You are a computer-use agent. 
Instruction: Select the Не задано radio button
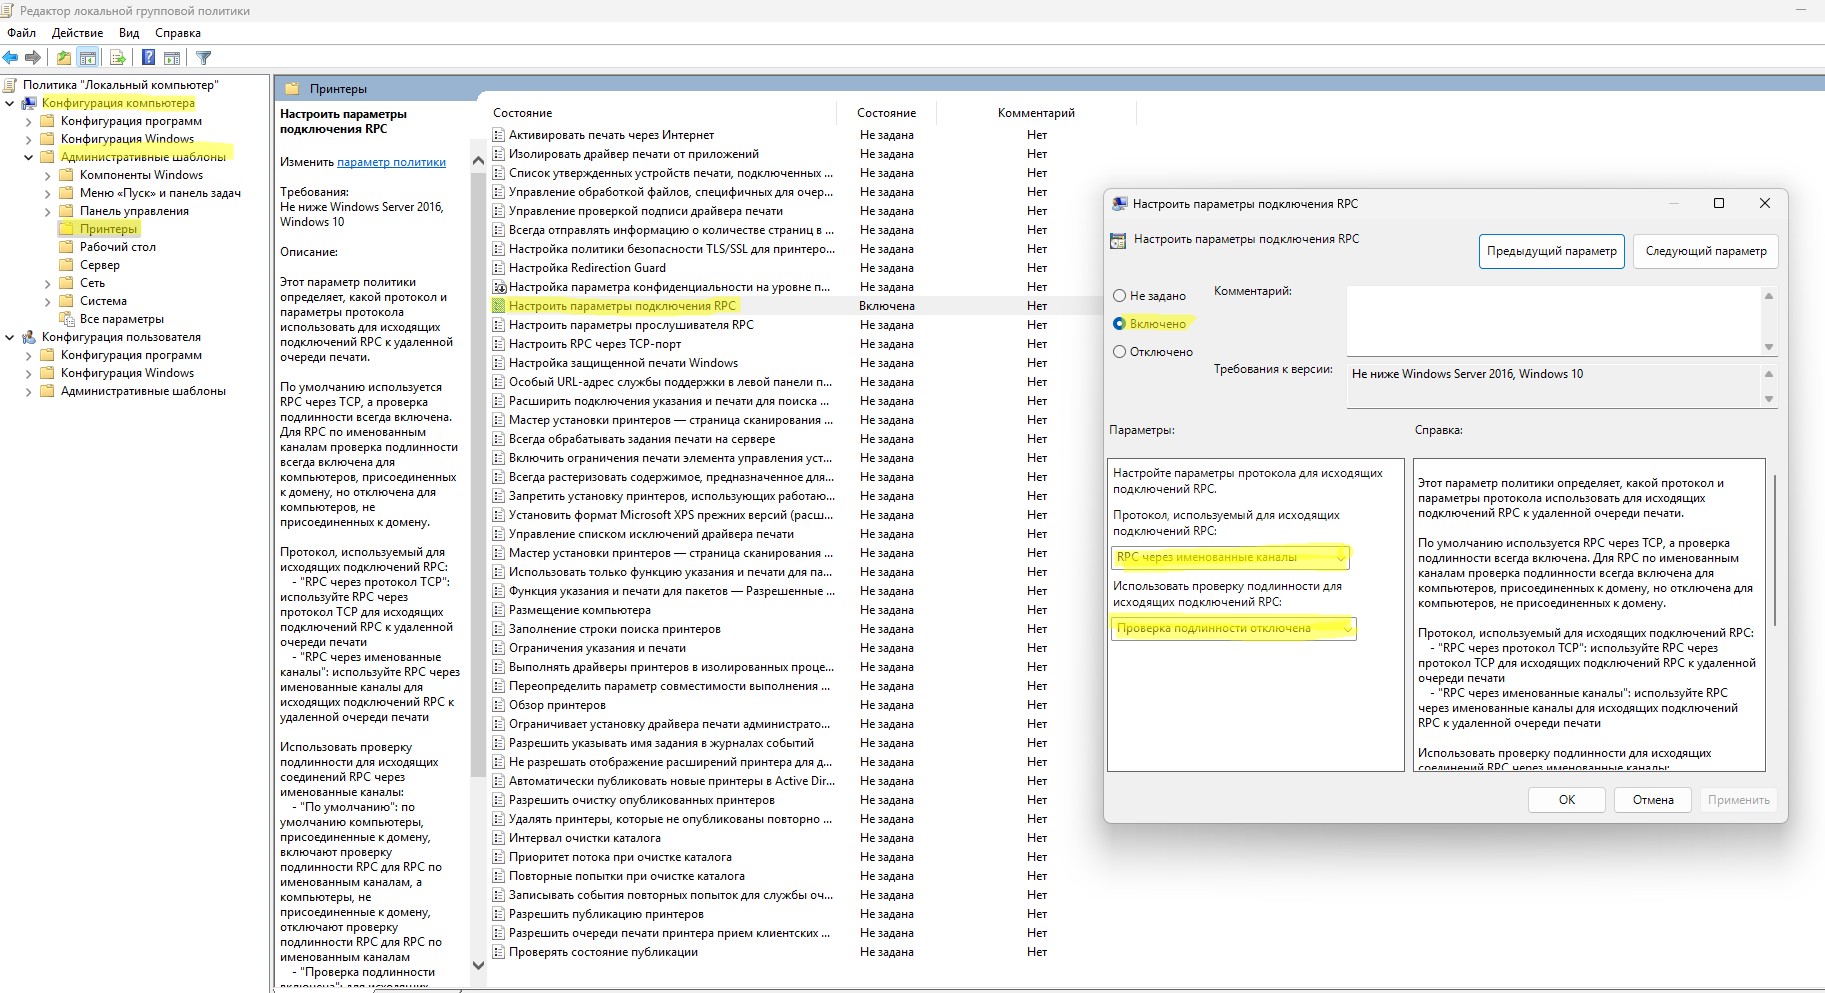pyautogui.click(x=1120, y=296)
